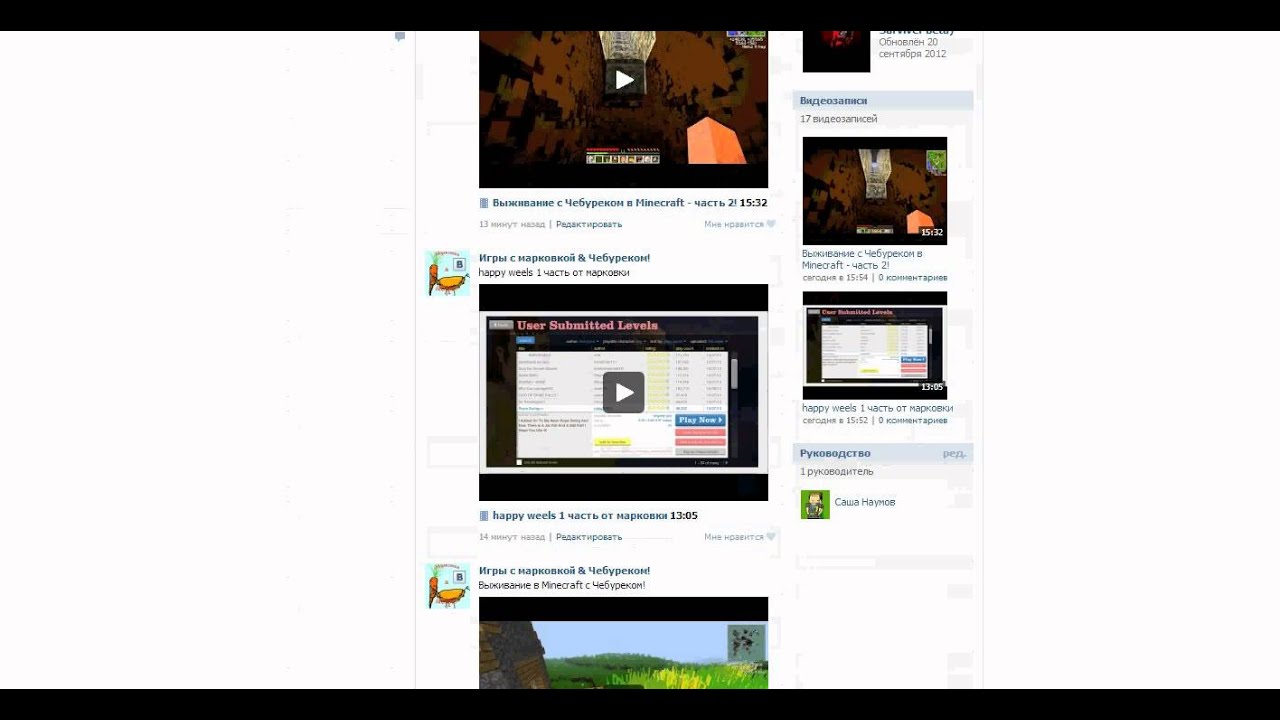1280x720 pixels.
Task: Click 'Редактировать' on the 13 минут назад post
Action: click(x=589, y=224)
